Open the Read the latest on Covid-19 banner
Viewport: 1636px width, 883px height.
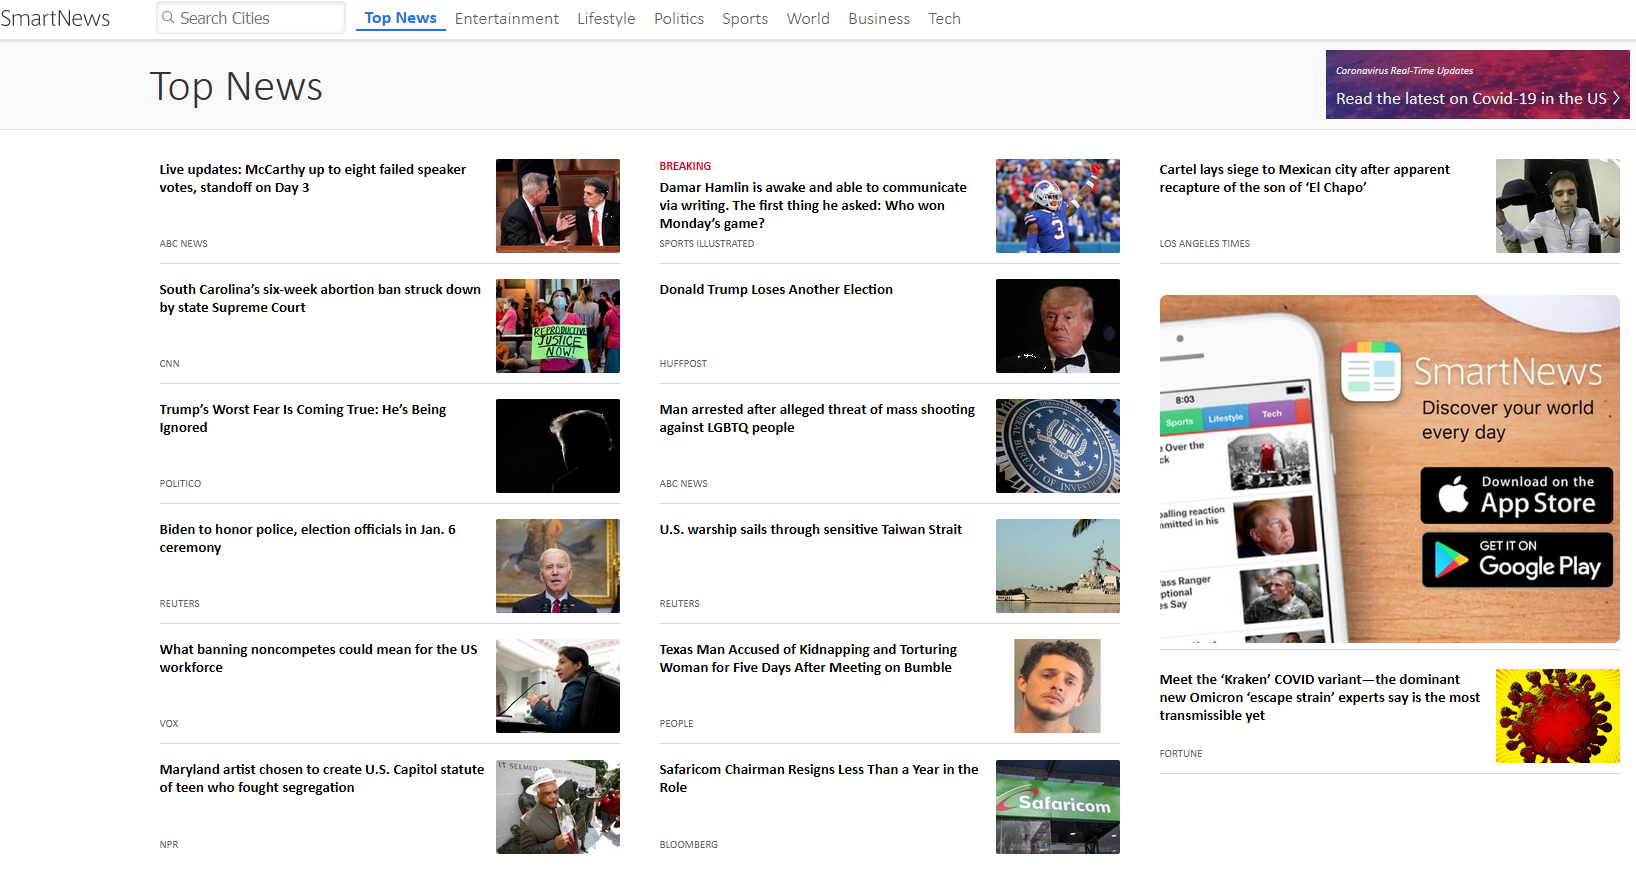(1470, 98)
